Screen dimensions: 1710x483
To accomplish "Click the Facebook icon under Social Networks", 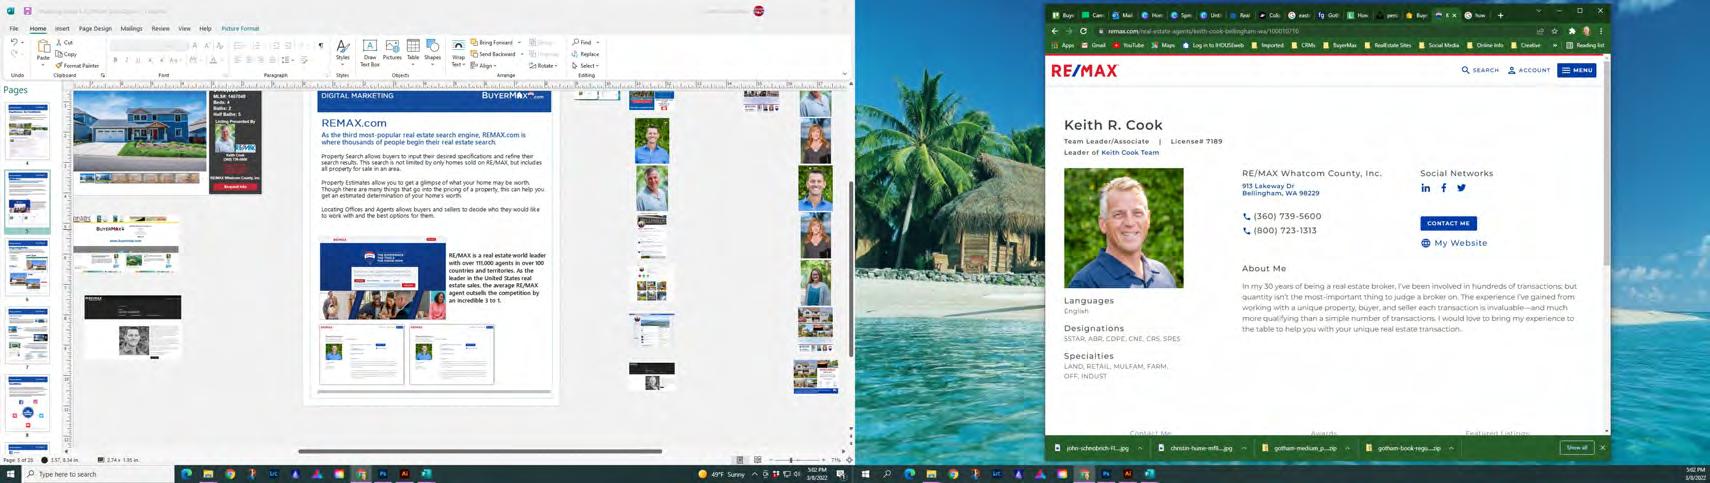I will click(1444, 188).
